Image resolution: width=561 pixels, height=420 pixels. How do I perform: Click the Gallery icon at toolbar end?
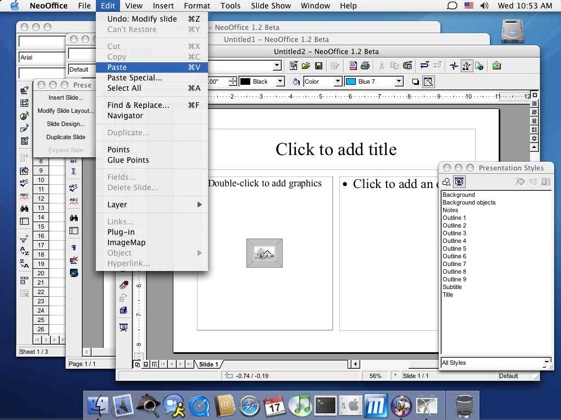[x=497, y=66]
